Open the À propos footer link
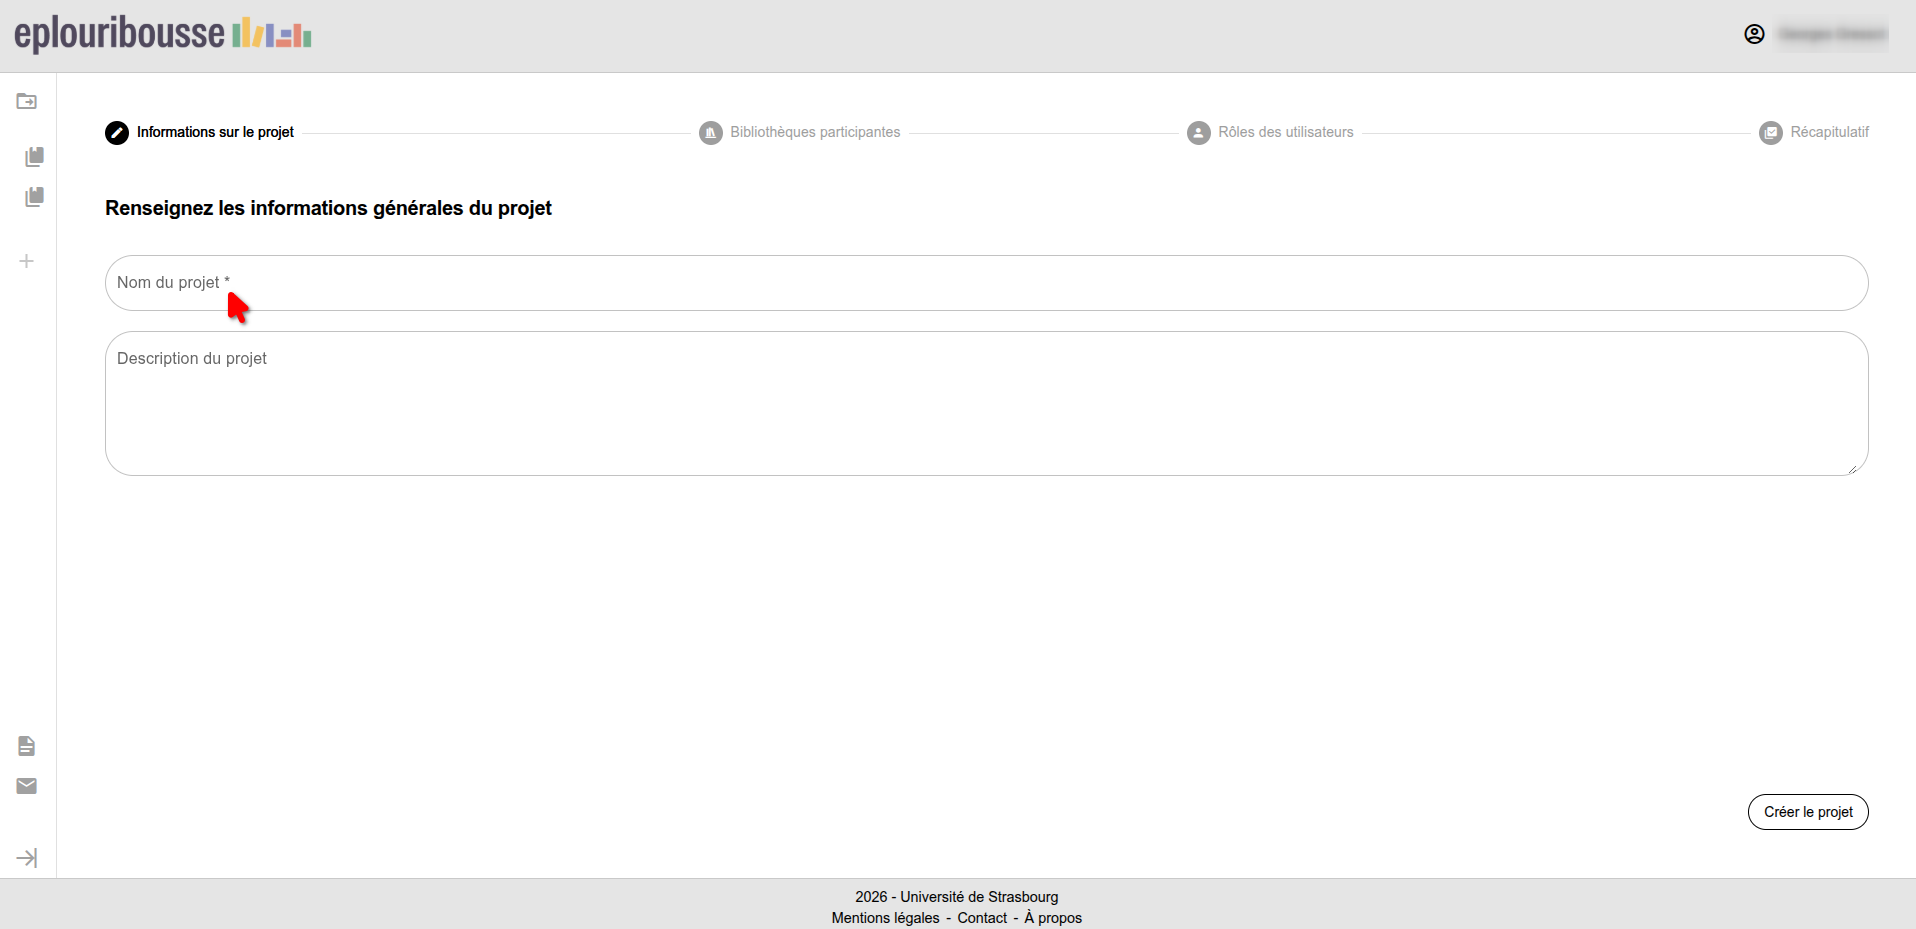 tap(1053, 918)
